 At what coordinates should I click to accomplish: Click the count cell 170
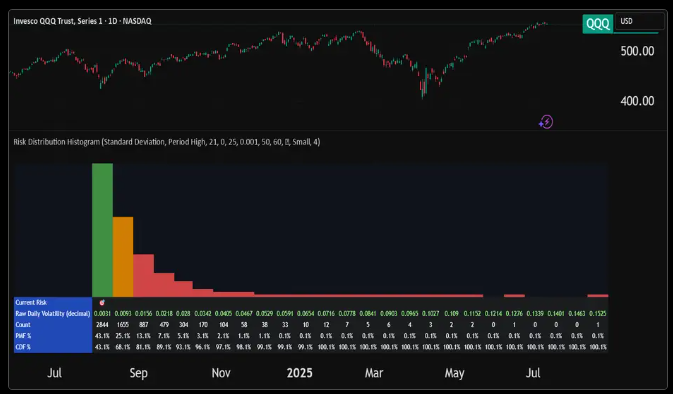point(203,325)
